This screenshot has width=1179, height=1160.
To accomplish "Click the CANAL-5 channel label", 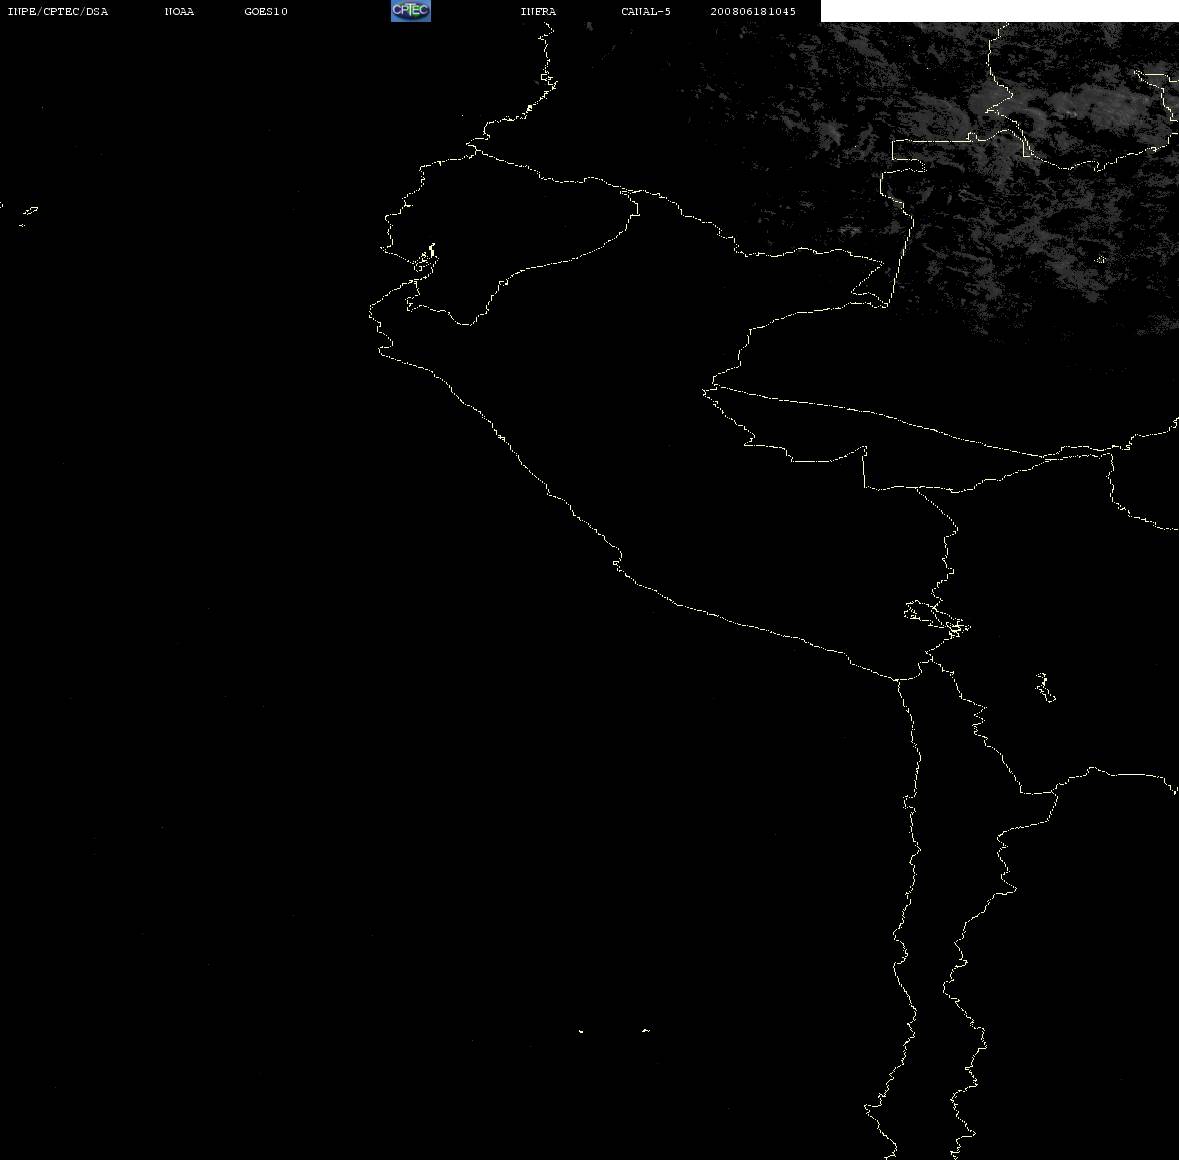I will [646, 11].
